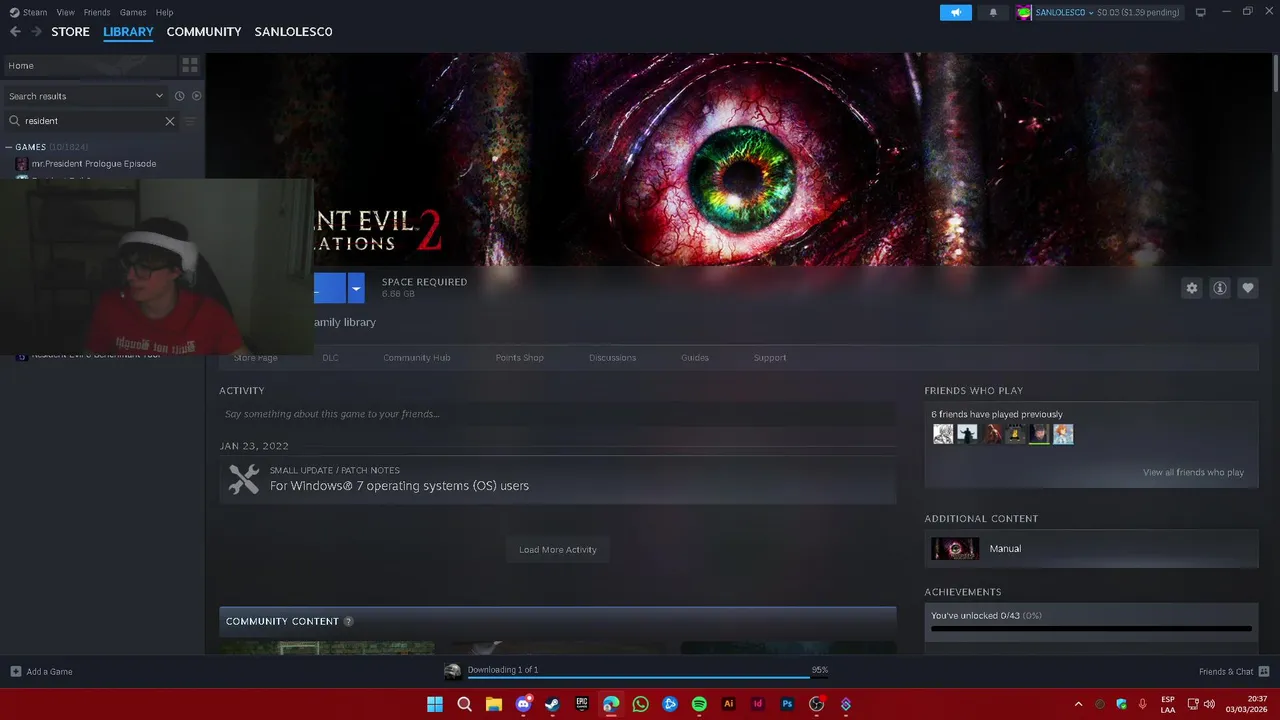Open the notifications bell

click(993, 12)
